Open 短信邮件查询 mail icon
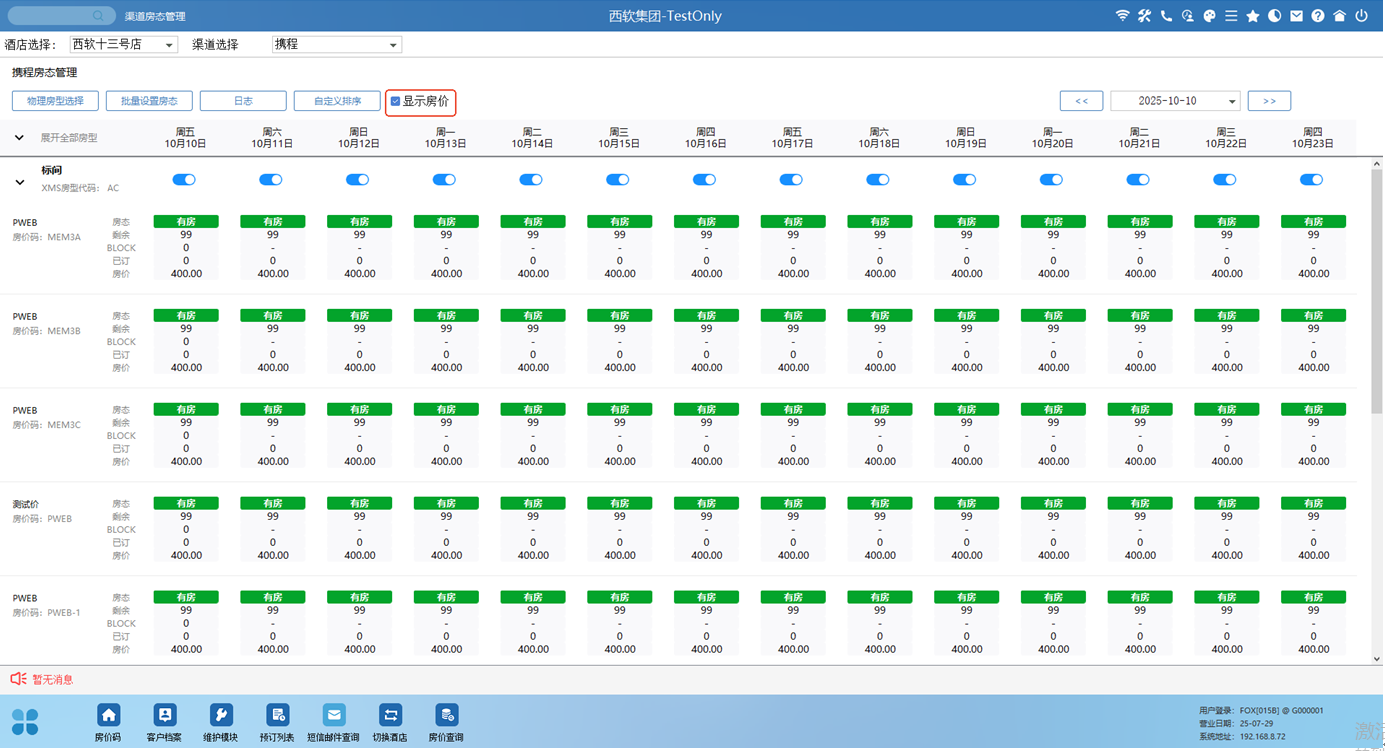The image size is (1385, 751). point(333,716)
